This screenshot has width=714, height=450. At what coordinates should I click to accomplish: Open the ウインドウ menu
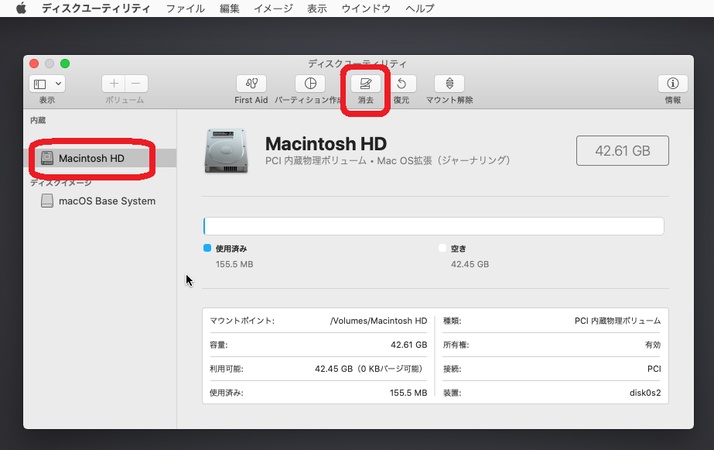click(366, 8)
